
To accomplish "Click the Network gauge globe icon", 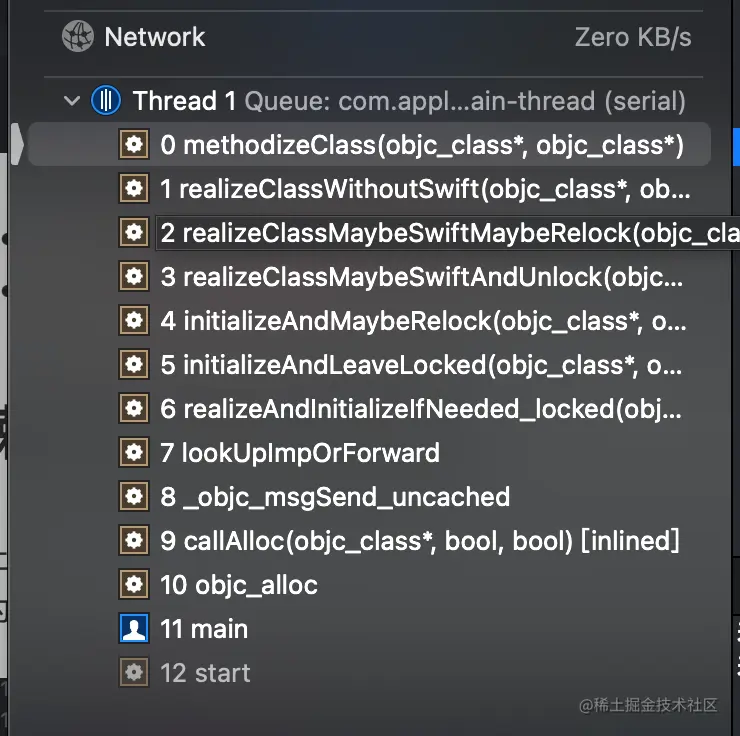I will click(x=78, y=36).
